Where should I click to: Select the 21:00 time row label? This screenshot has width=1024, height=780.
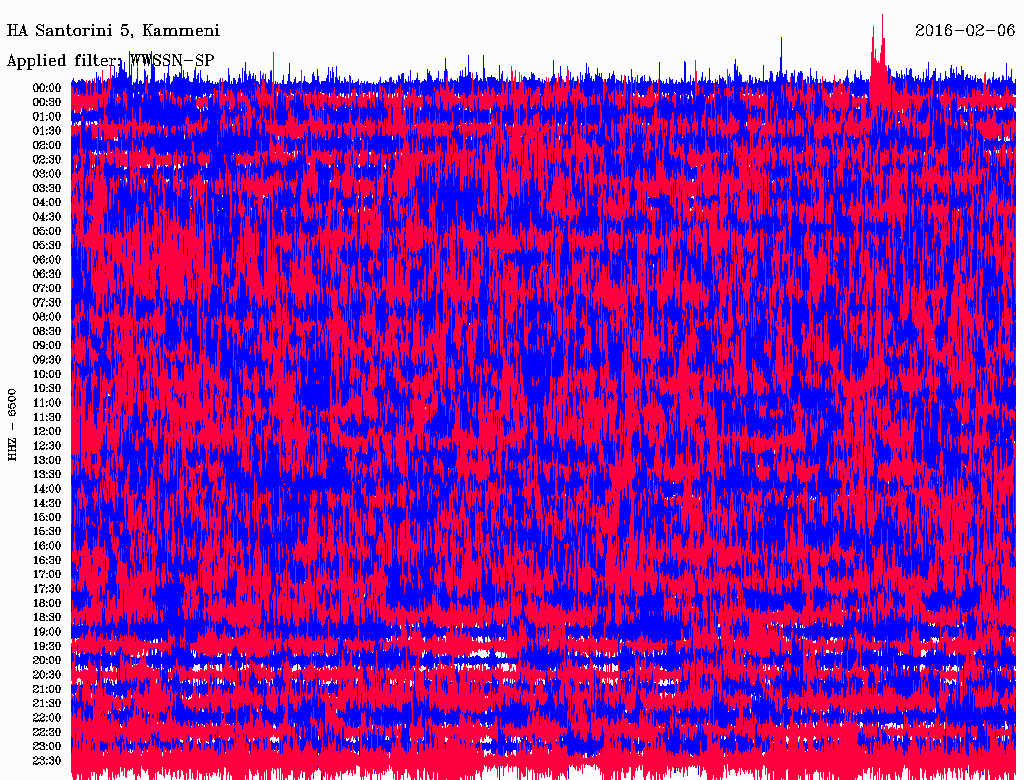[46, 689]
